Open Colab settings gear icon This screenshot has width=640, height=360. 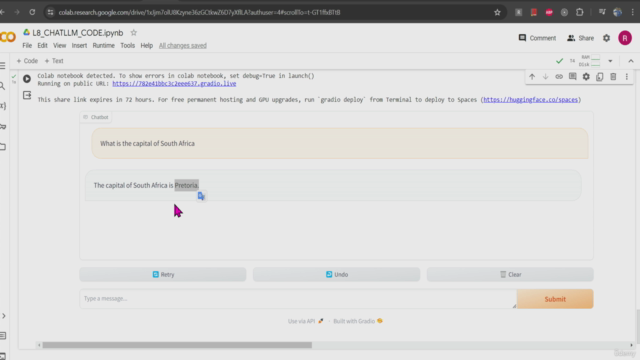pyautogui.click(x=607, y=38)
